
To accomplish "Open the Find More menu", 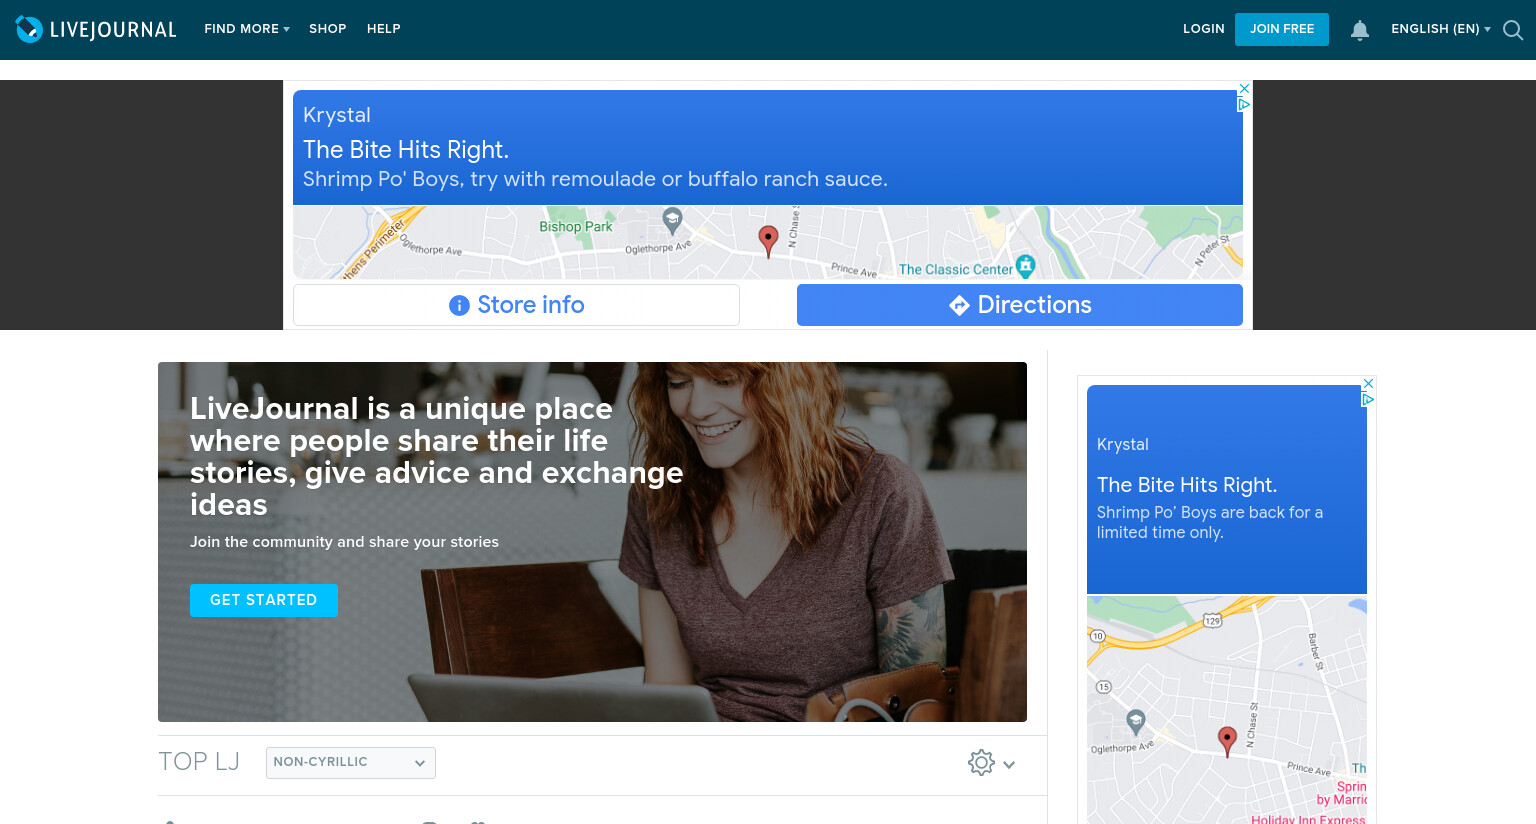I will [x=247, y=29].
